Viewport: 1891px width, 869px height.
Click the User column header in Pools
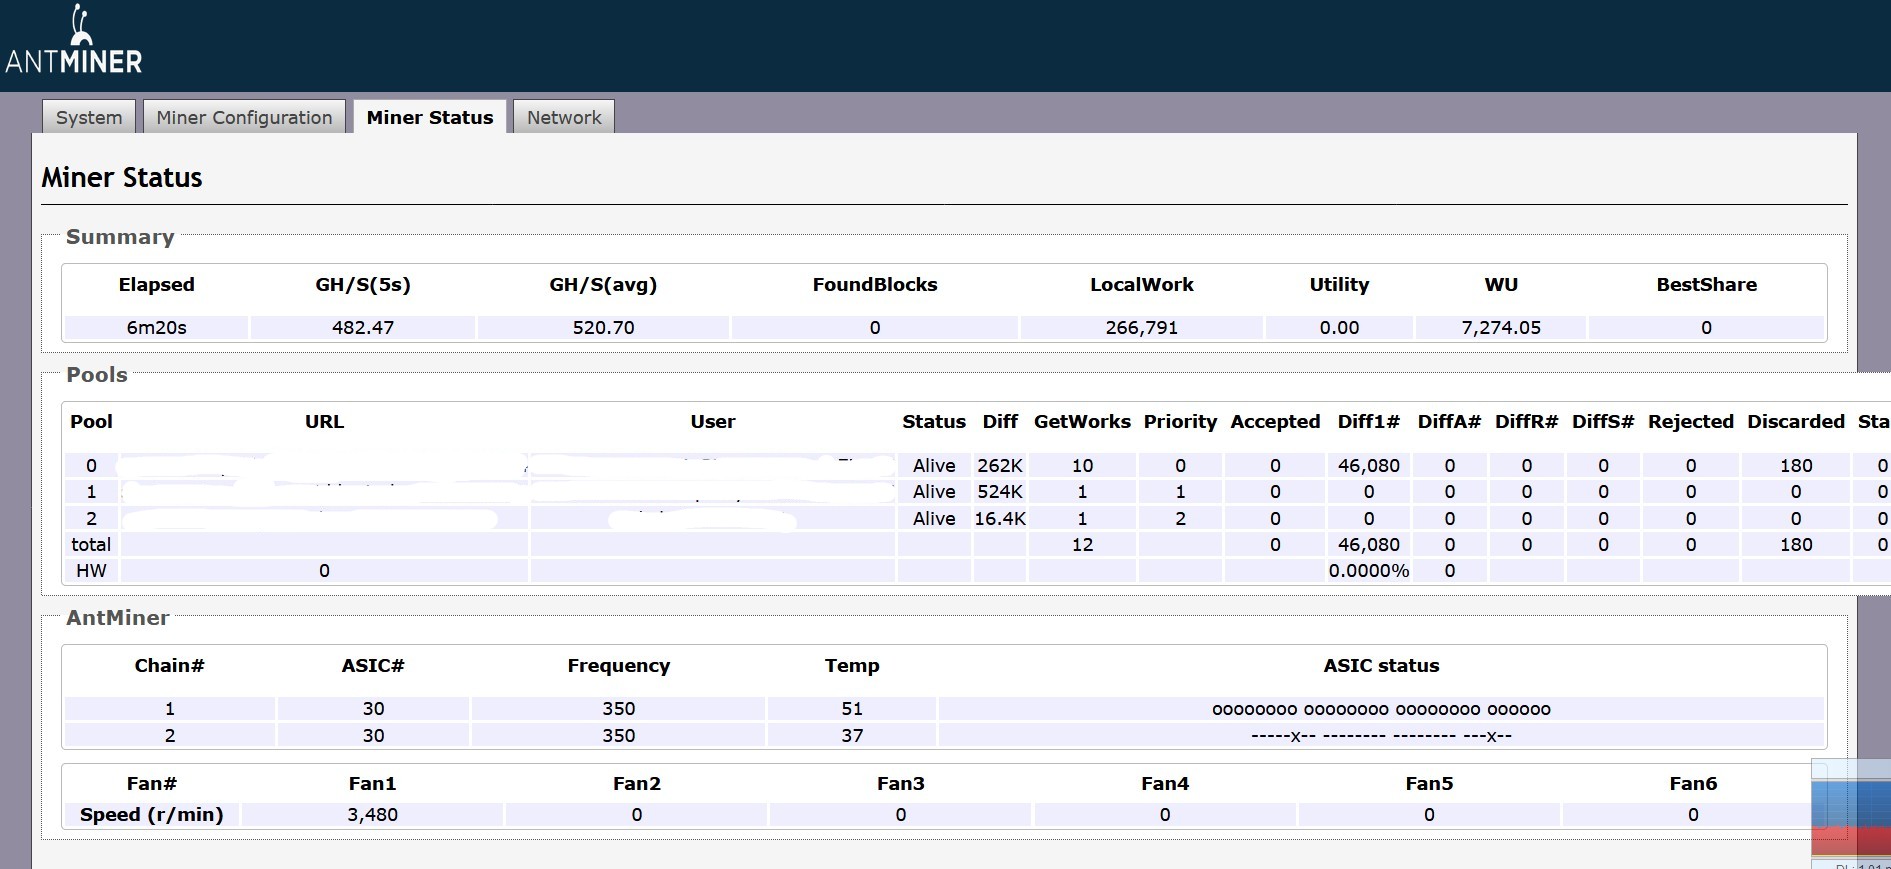(x=713, y=422)
